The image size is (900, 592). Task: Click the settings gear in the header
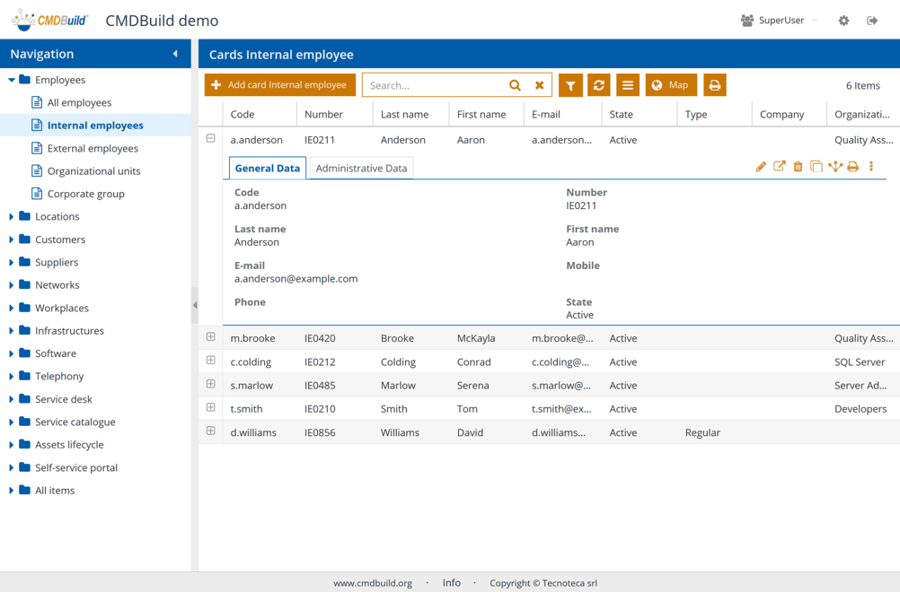pos(841,19)
